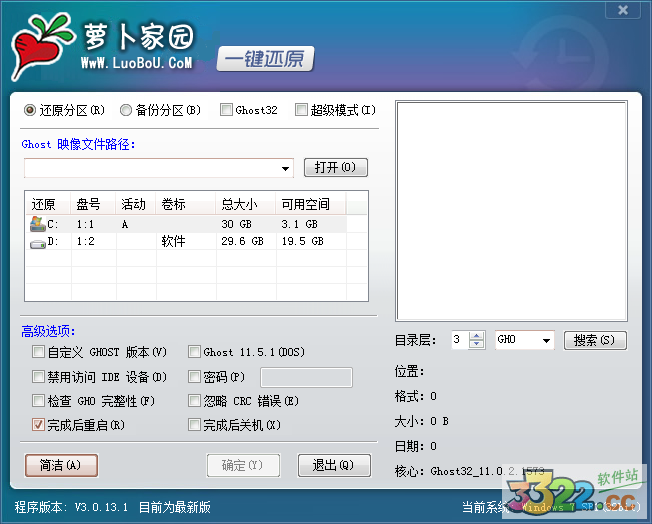Click the 打开 button
This screenshot has height=524, width=652.
click(335, 167)
